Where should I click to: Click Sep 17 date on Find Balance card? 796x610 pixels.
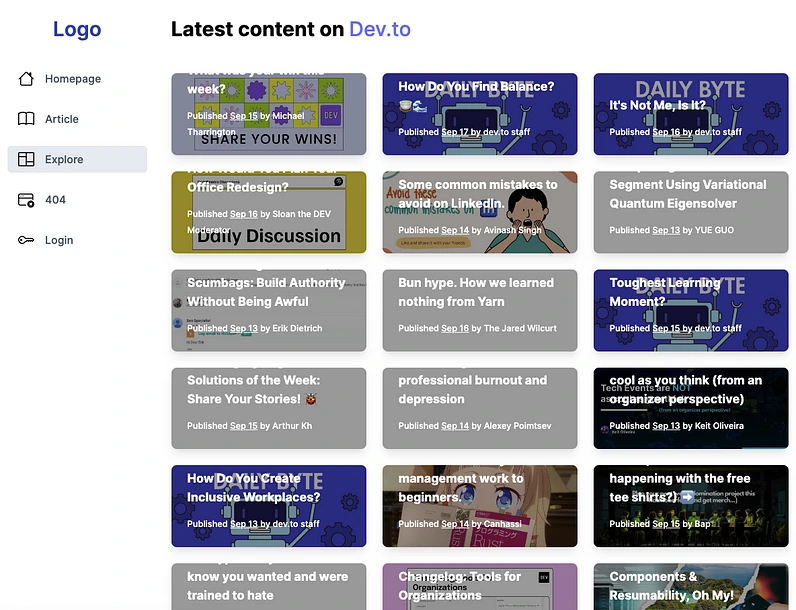(455, 132)
